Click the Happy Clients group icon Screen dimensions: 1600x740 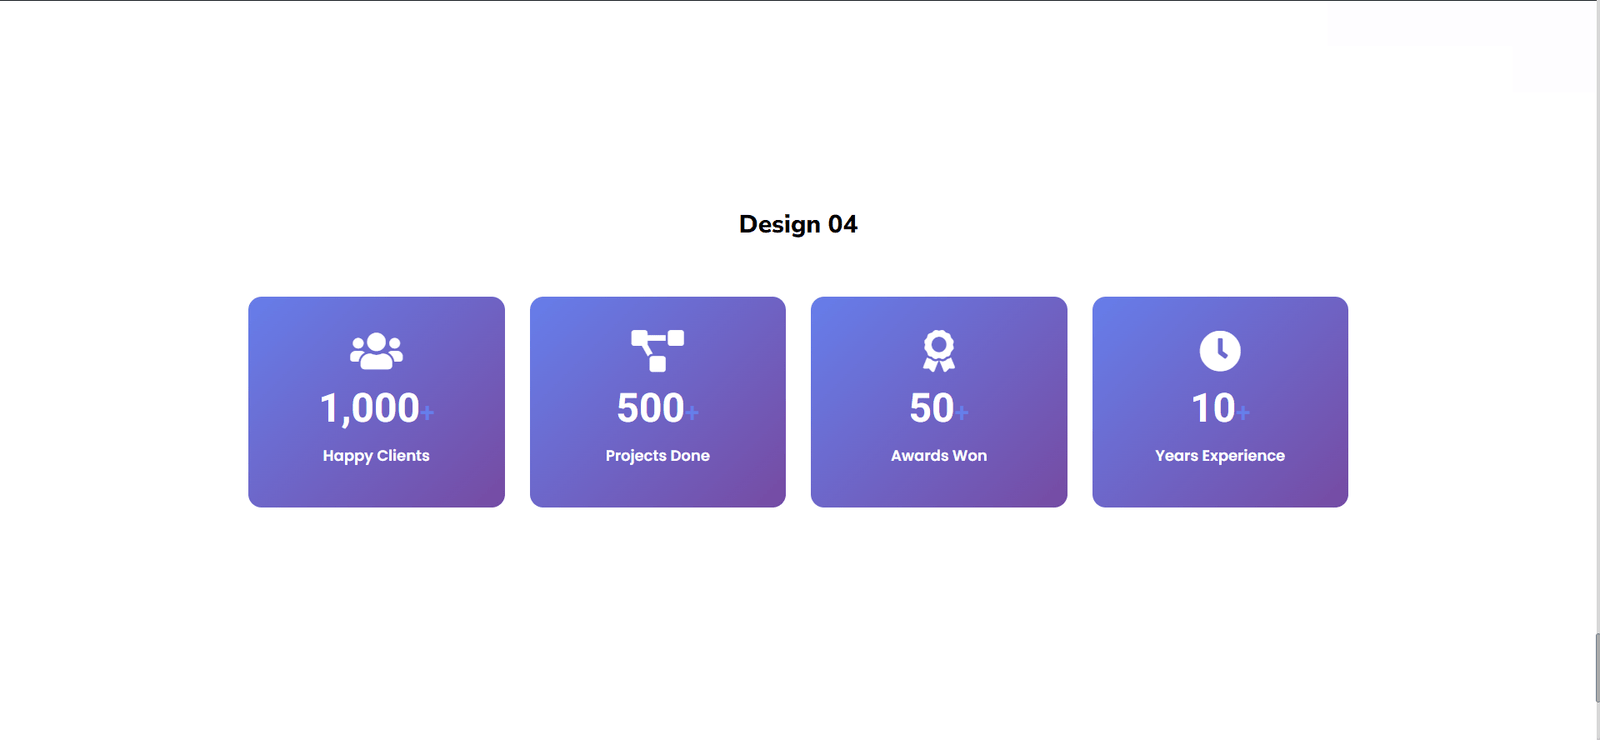click(376, 351)
